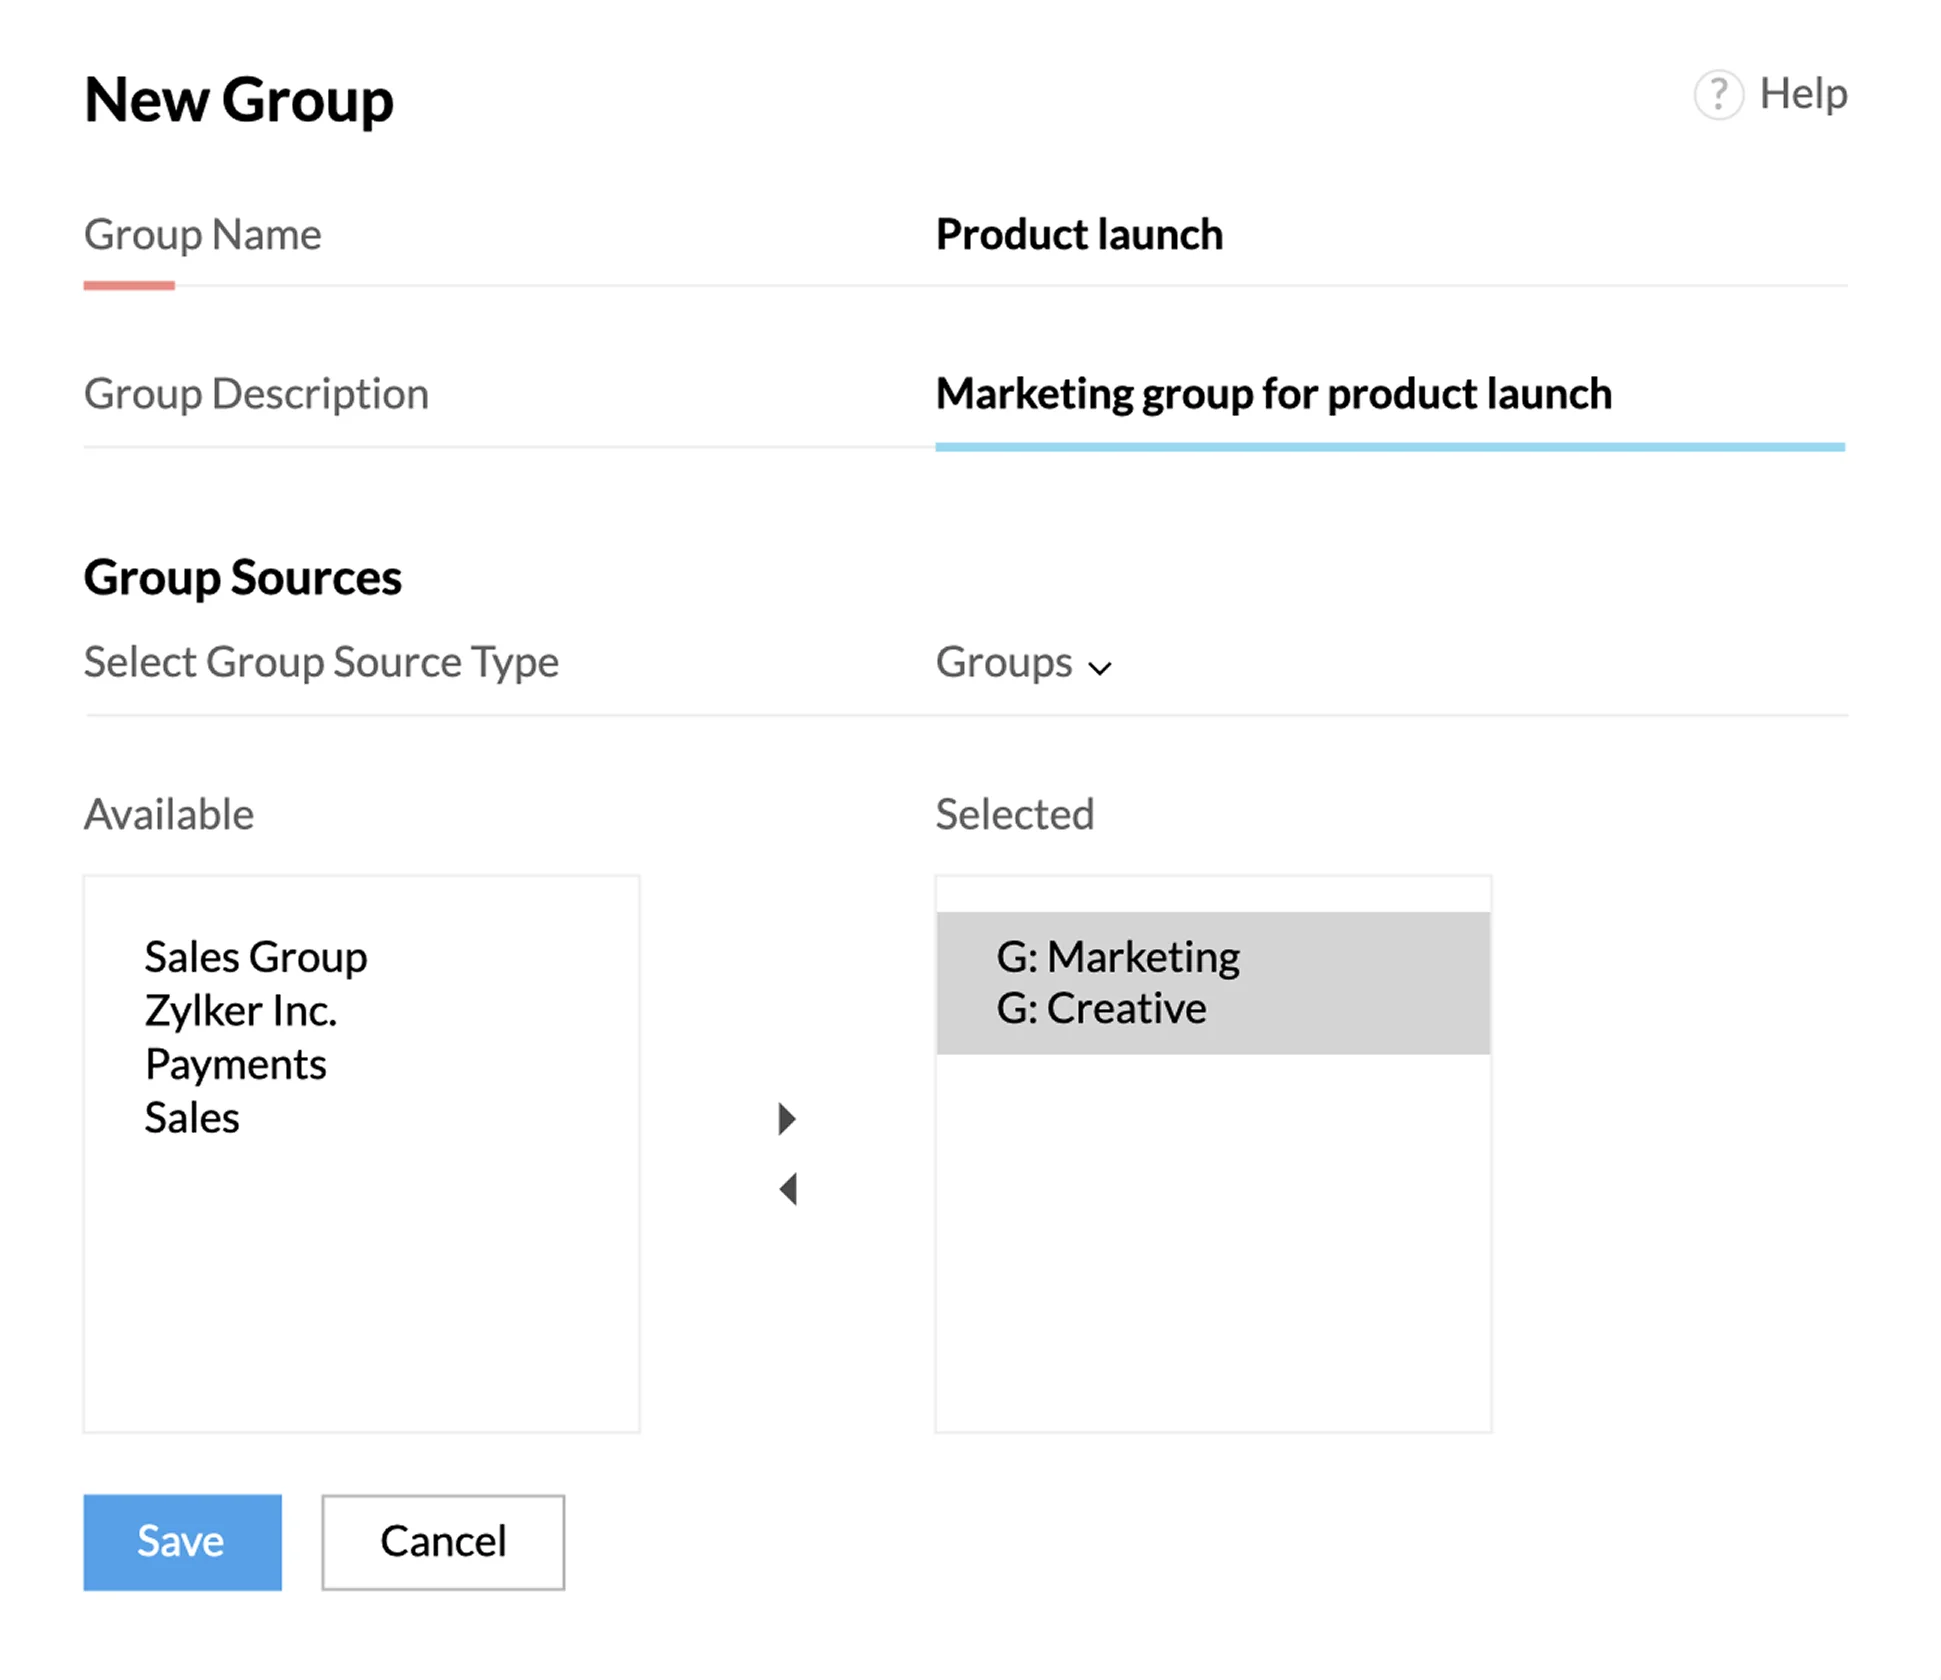This screenshot has height=1680, width=1941.
Task: Click the Save button
Action: 181,1542
